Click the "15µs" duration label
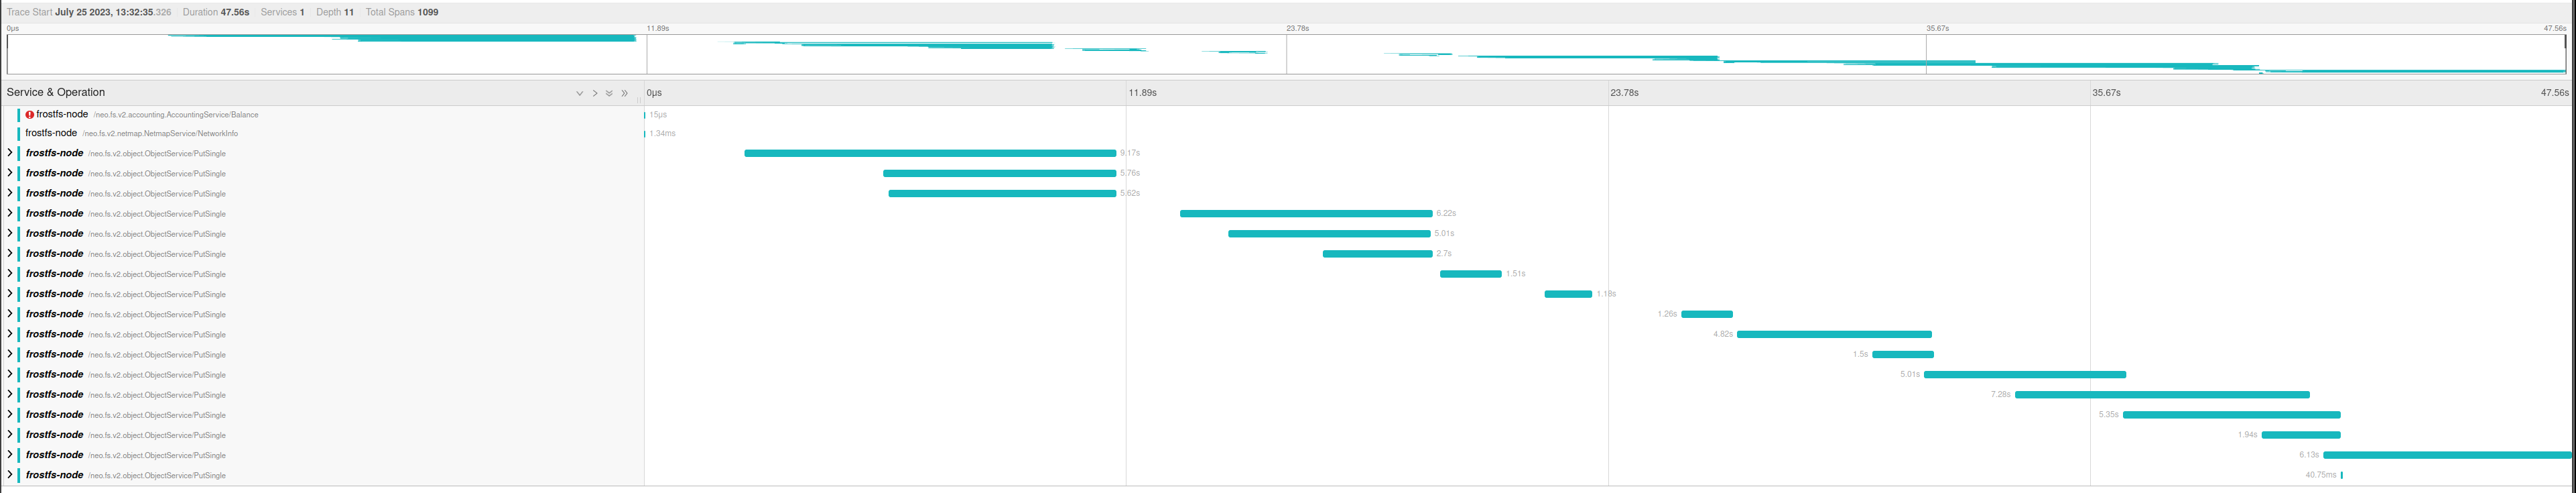This screenshot has width=2576, height=493. click(x=658, y=115)
